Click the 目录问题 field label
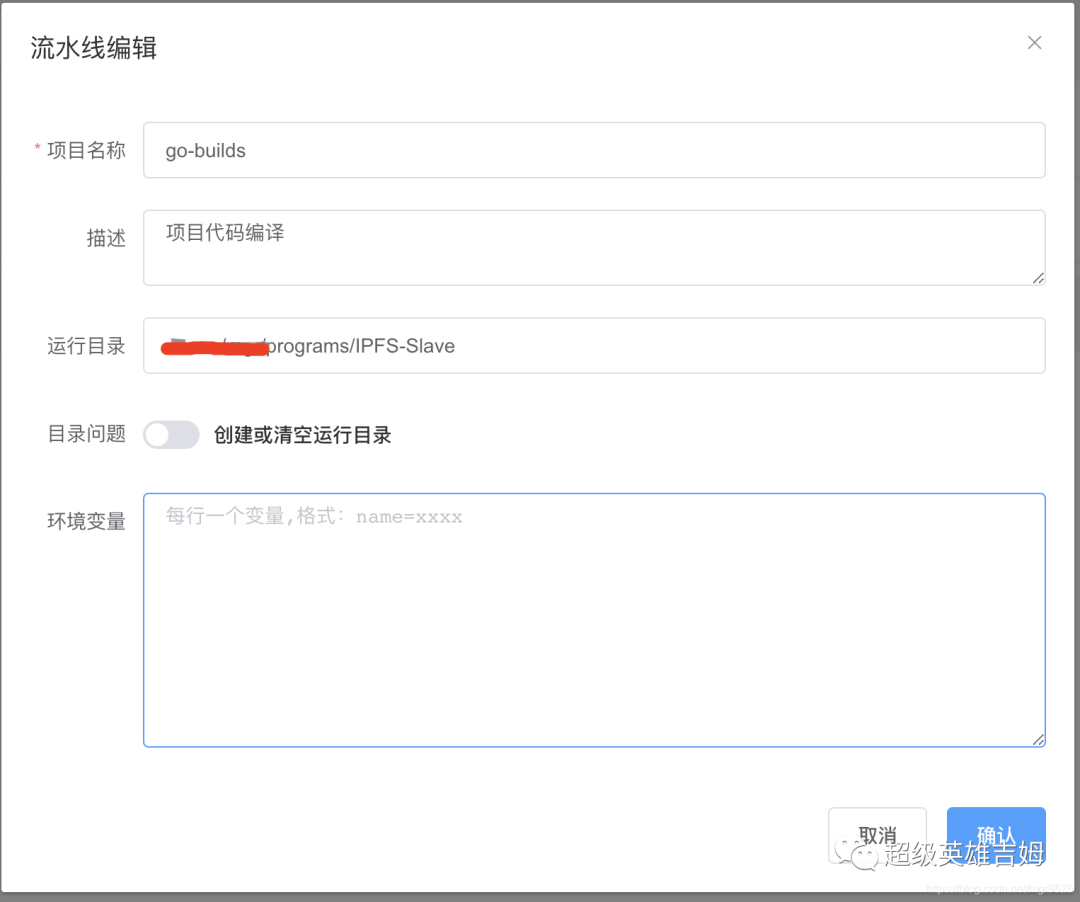This screenshot has width=1080, height=902. 86,434
